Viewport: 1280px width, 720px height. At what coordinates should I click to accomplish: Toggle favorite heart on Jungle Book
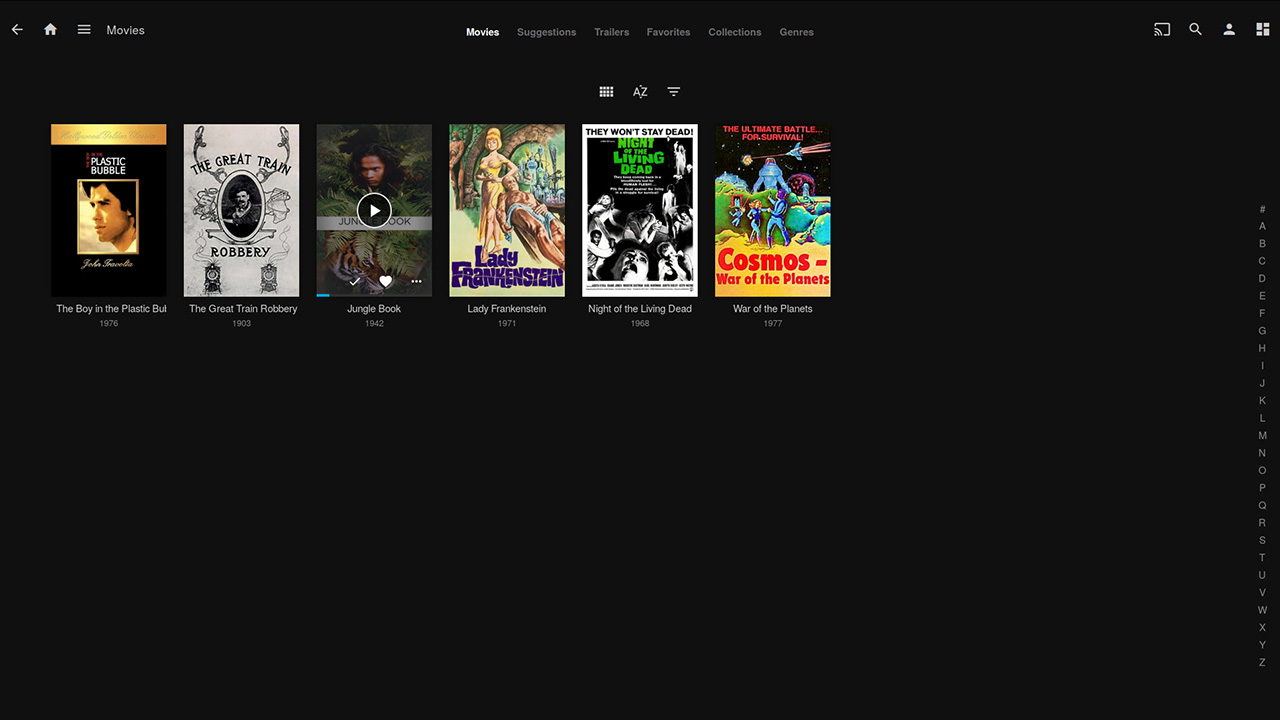click(x=386, y=282)
